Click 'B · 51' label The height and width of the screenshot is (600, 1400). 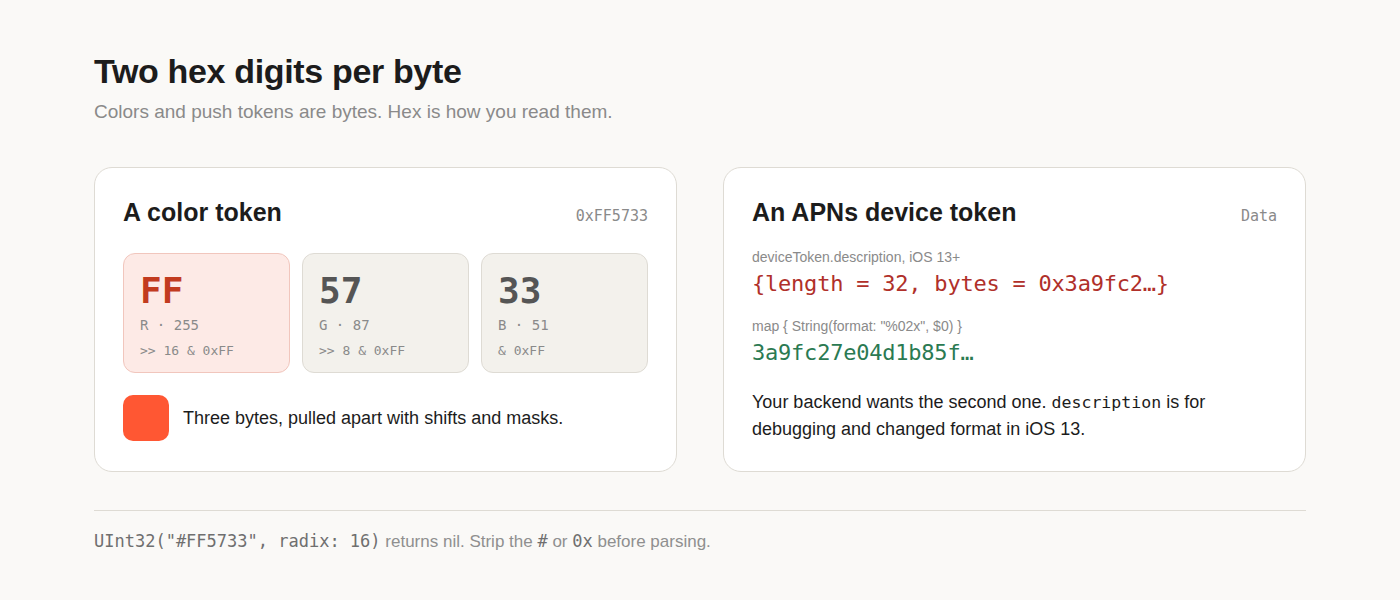(523, 325)
